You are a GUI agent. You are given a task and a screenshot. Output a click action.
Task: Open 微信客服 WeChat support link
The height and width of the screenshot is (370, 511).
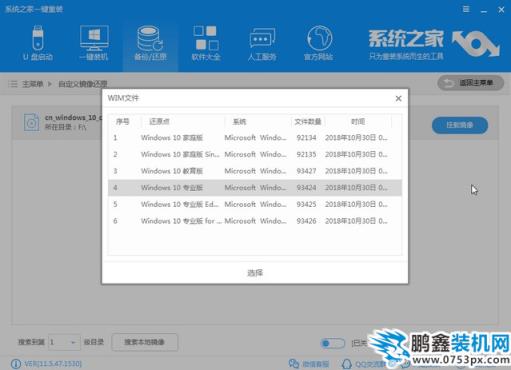[x=309, y=364]
